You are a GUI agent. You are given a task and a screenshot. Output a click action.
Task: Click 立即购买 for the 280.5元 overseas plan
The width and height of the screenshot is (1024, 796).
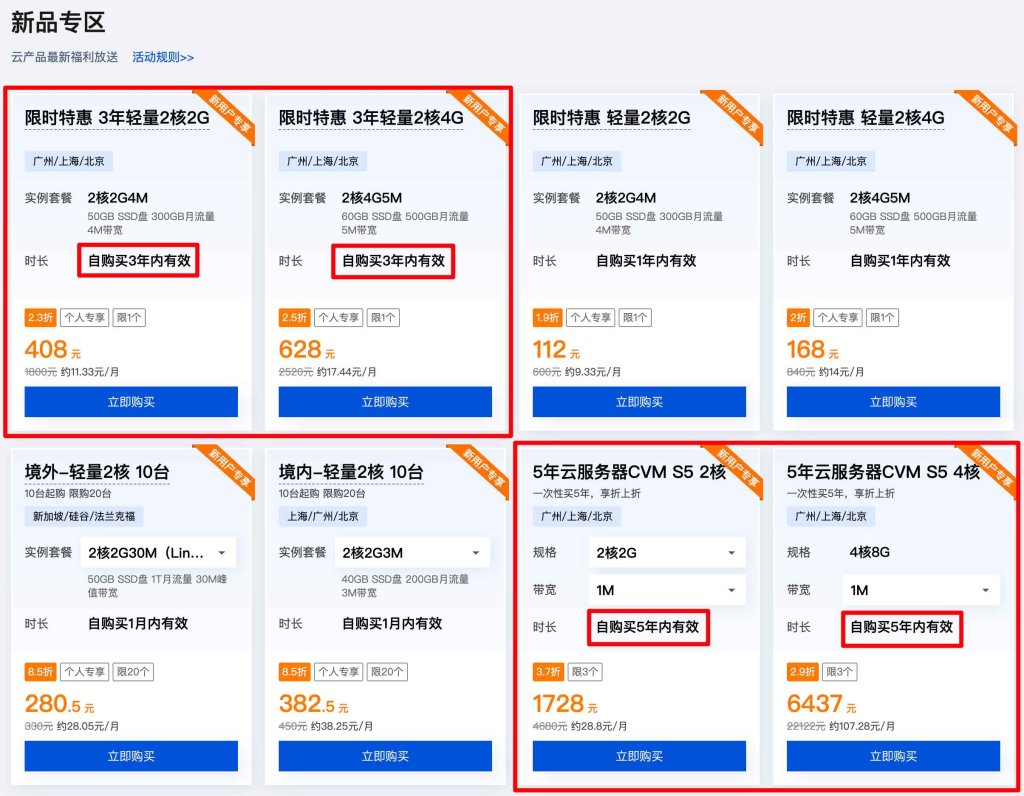pos(131,756)
